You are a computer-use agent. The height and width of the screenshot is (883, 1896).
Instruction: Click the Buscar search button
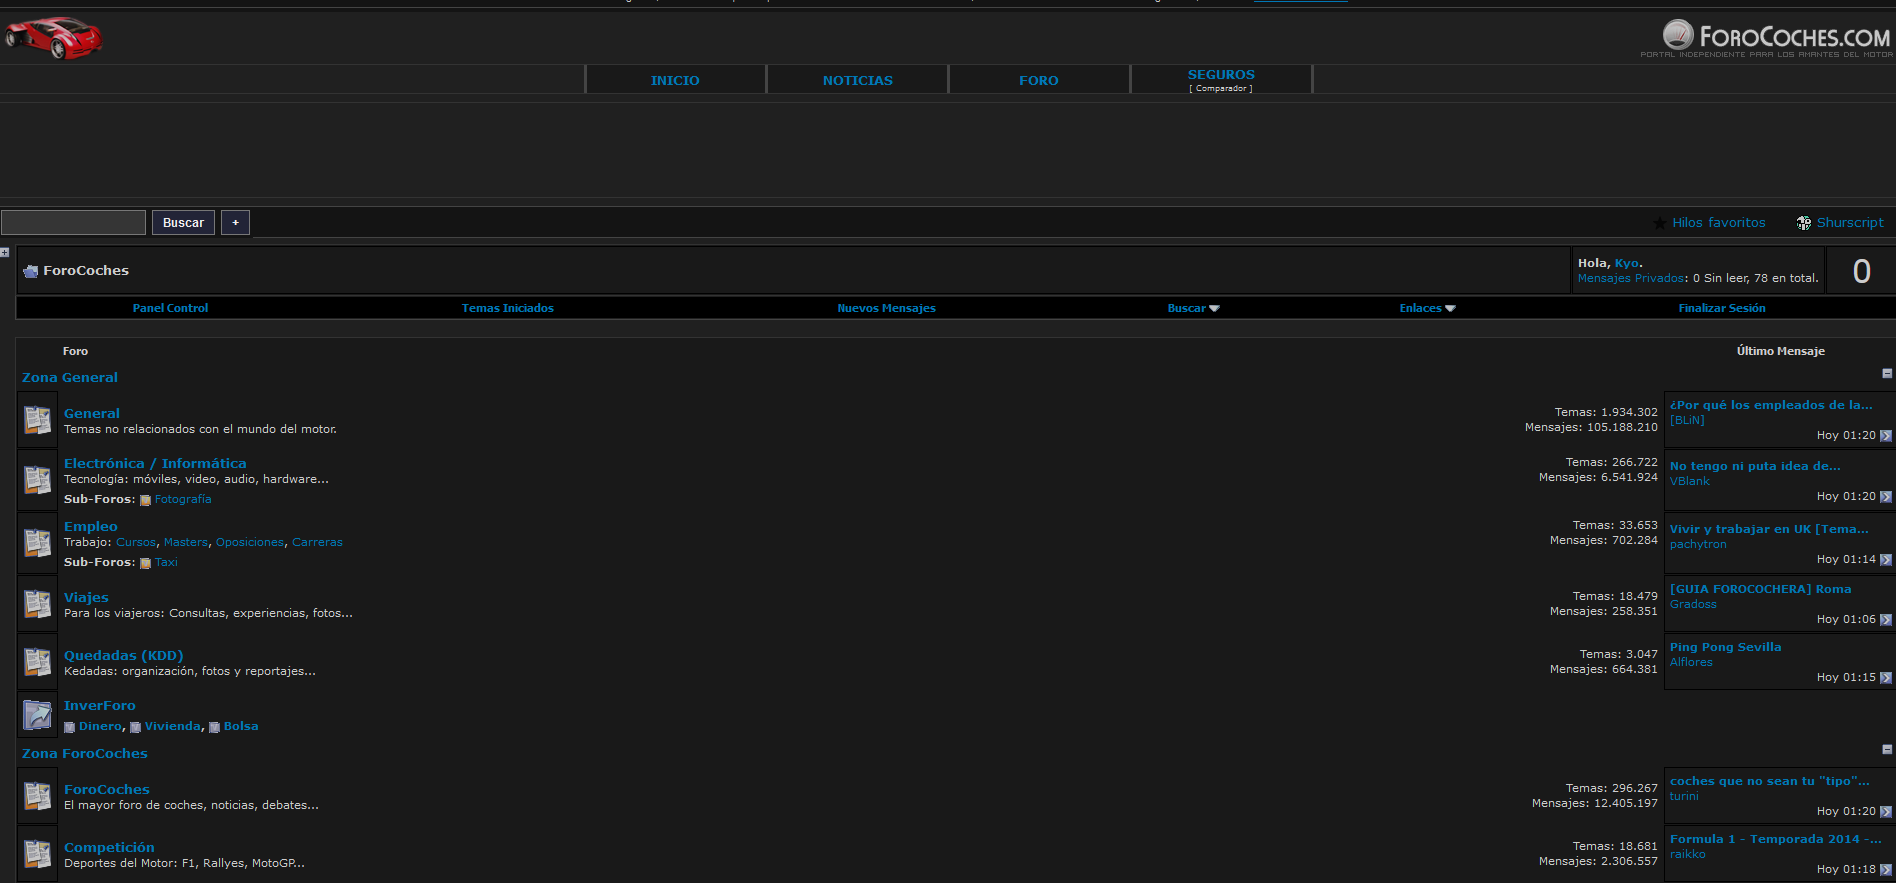coord(184,223)
